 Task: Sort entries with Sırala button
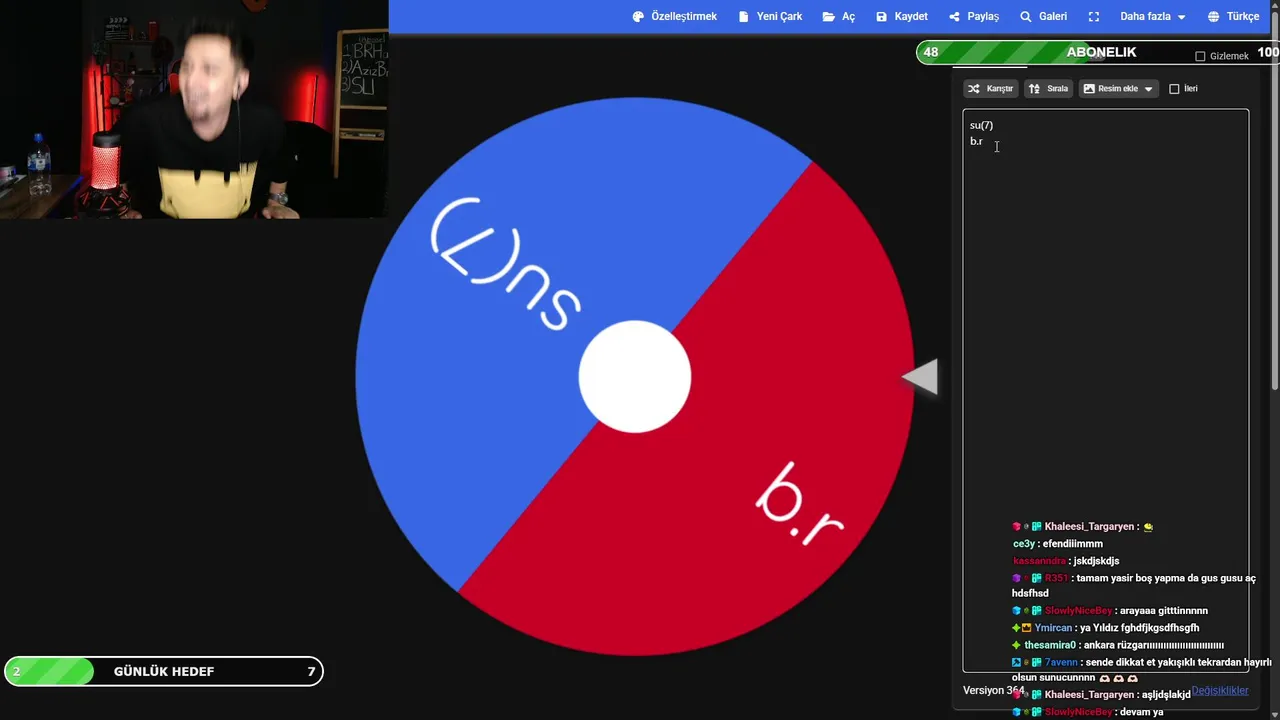tap(1049, 88)
